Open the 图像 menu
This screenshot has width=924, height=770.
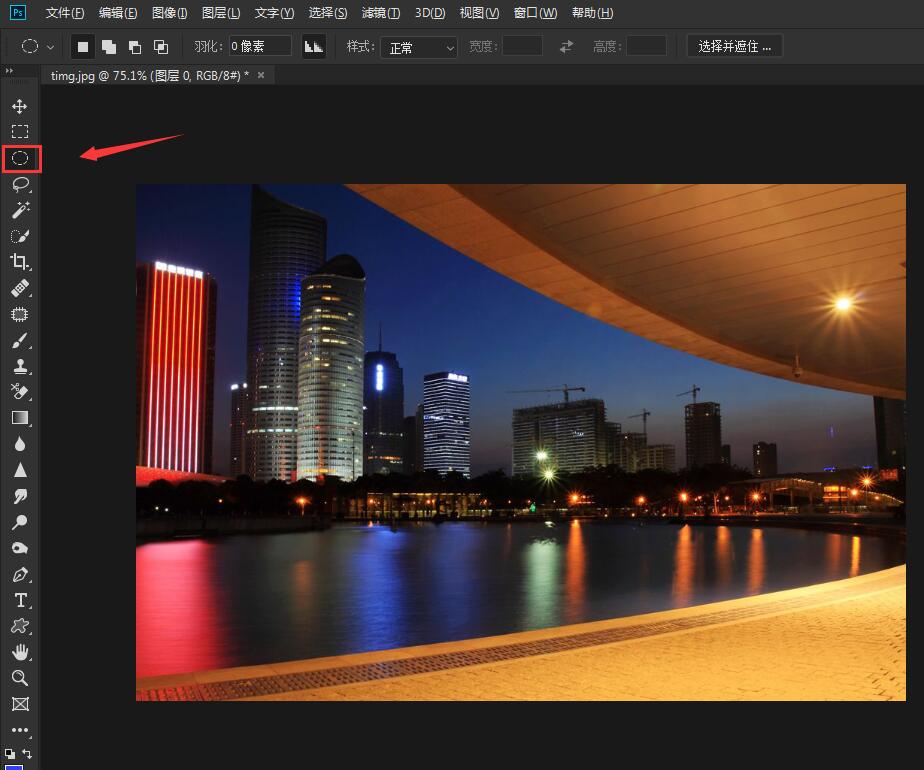[x=170, y=13]
